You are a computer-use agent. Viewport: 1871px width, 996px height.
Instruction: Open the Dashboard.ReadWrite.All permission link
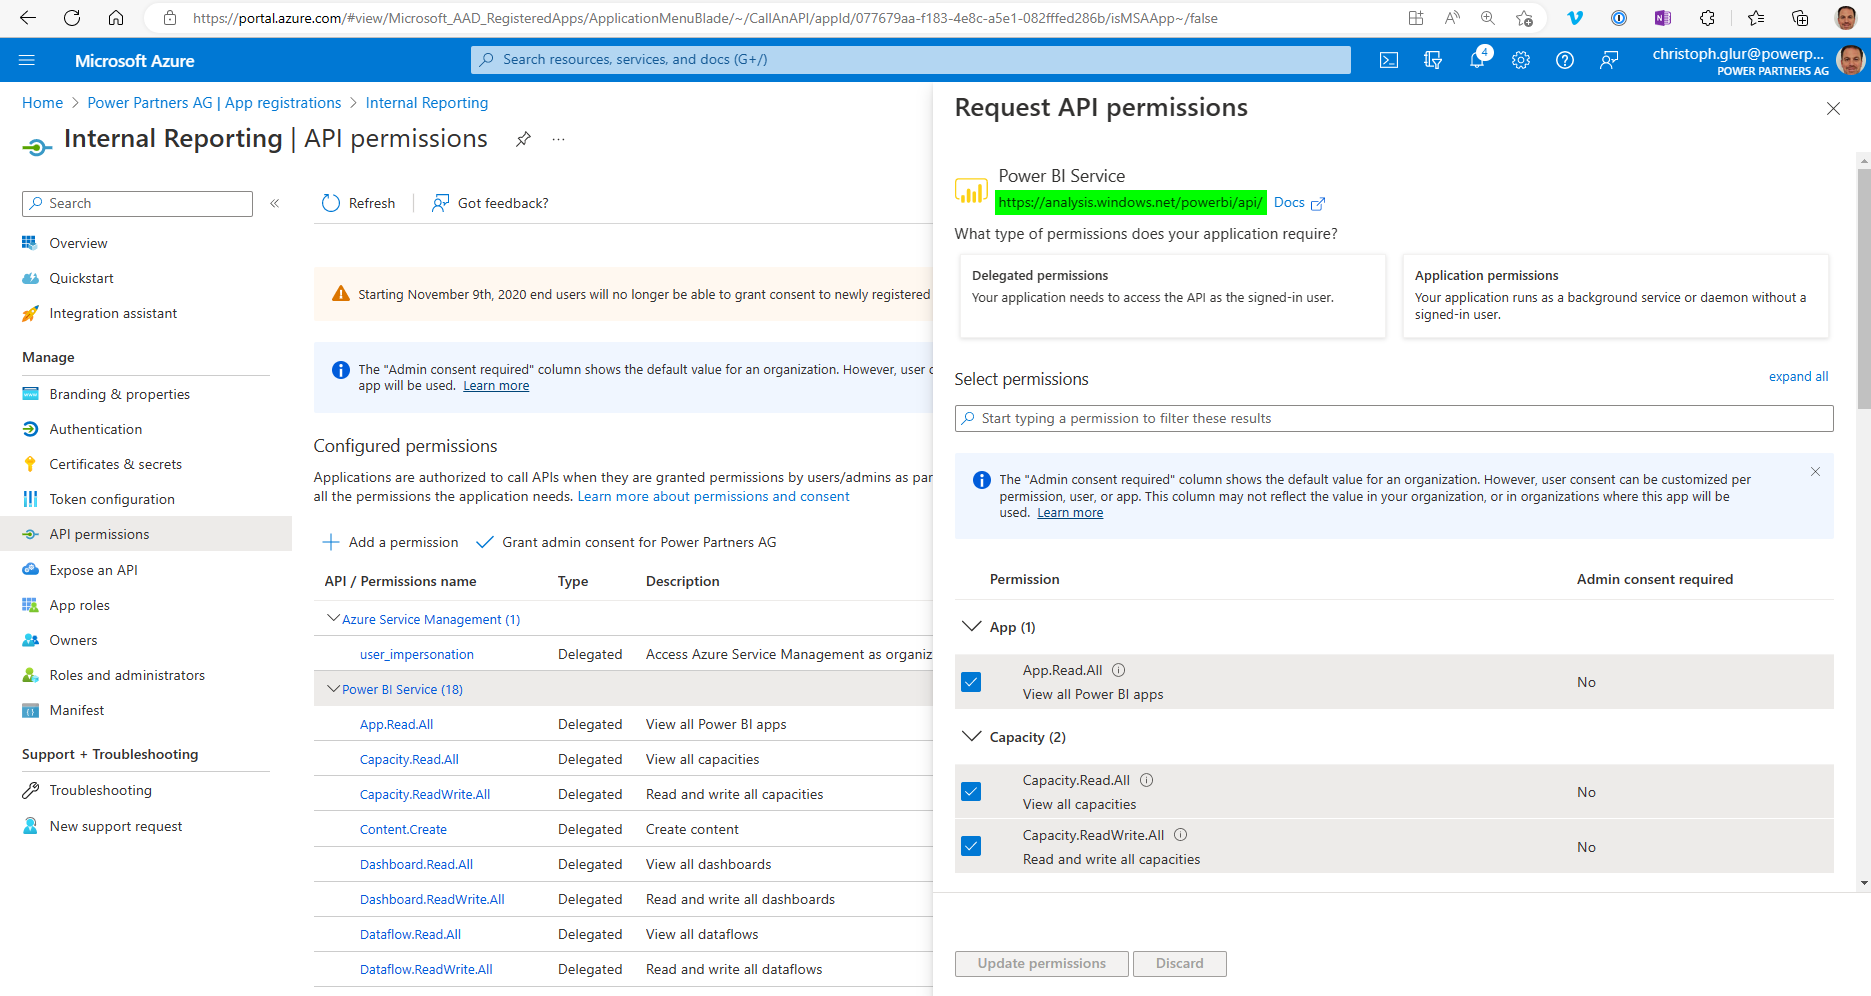[432, 899]
